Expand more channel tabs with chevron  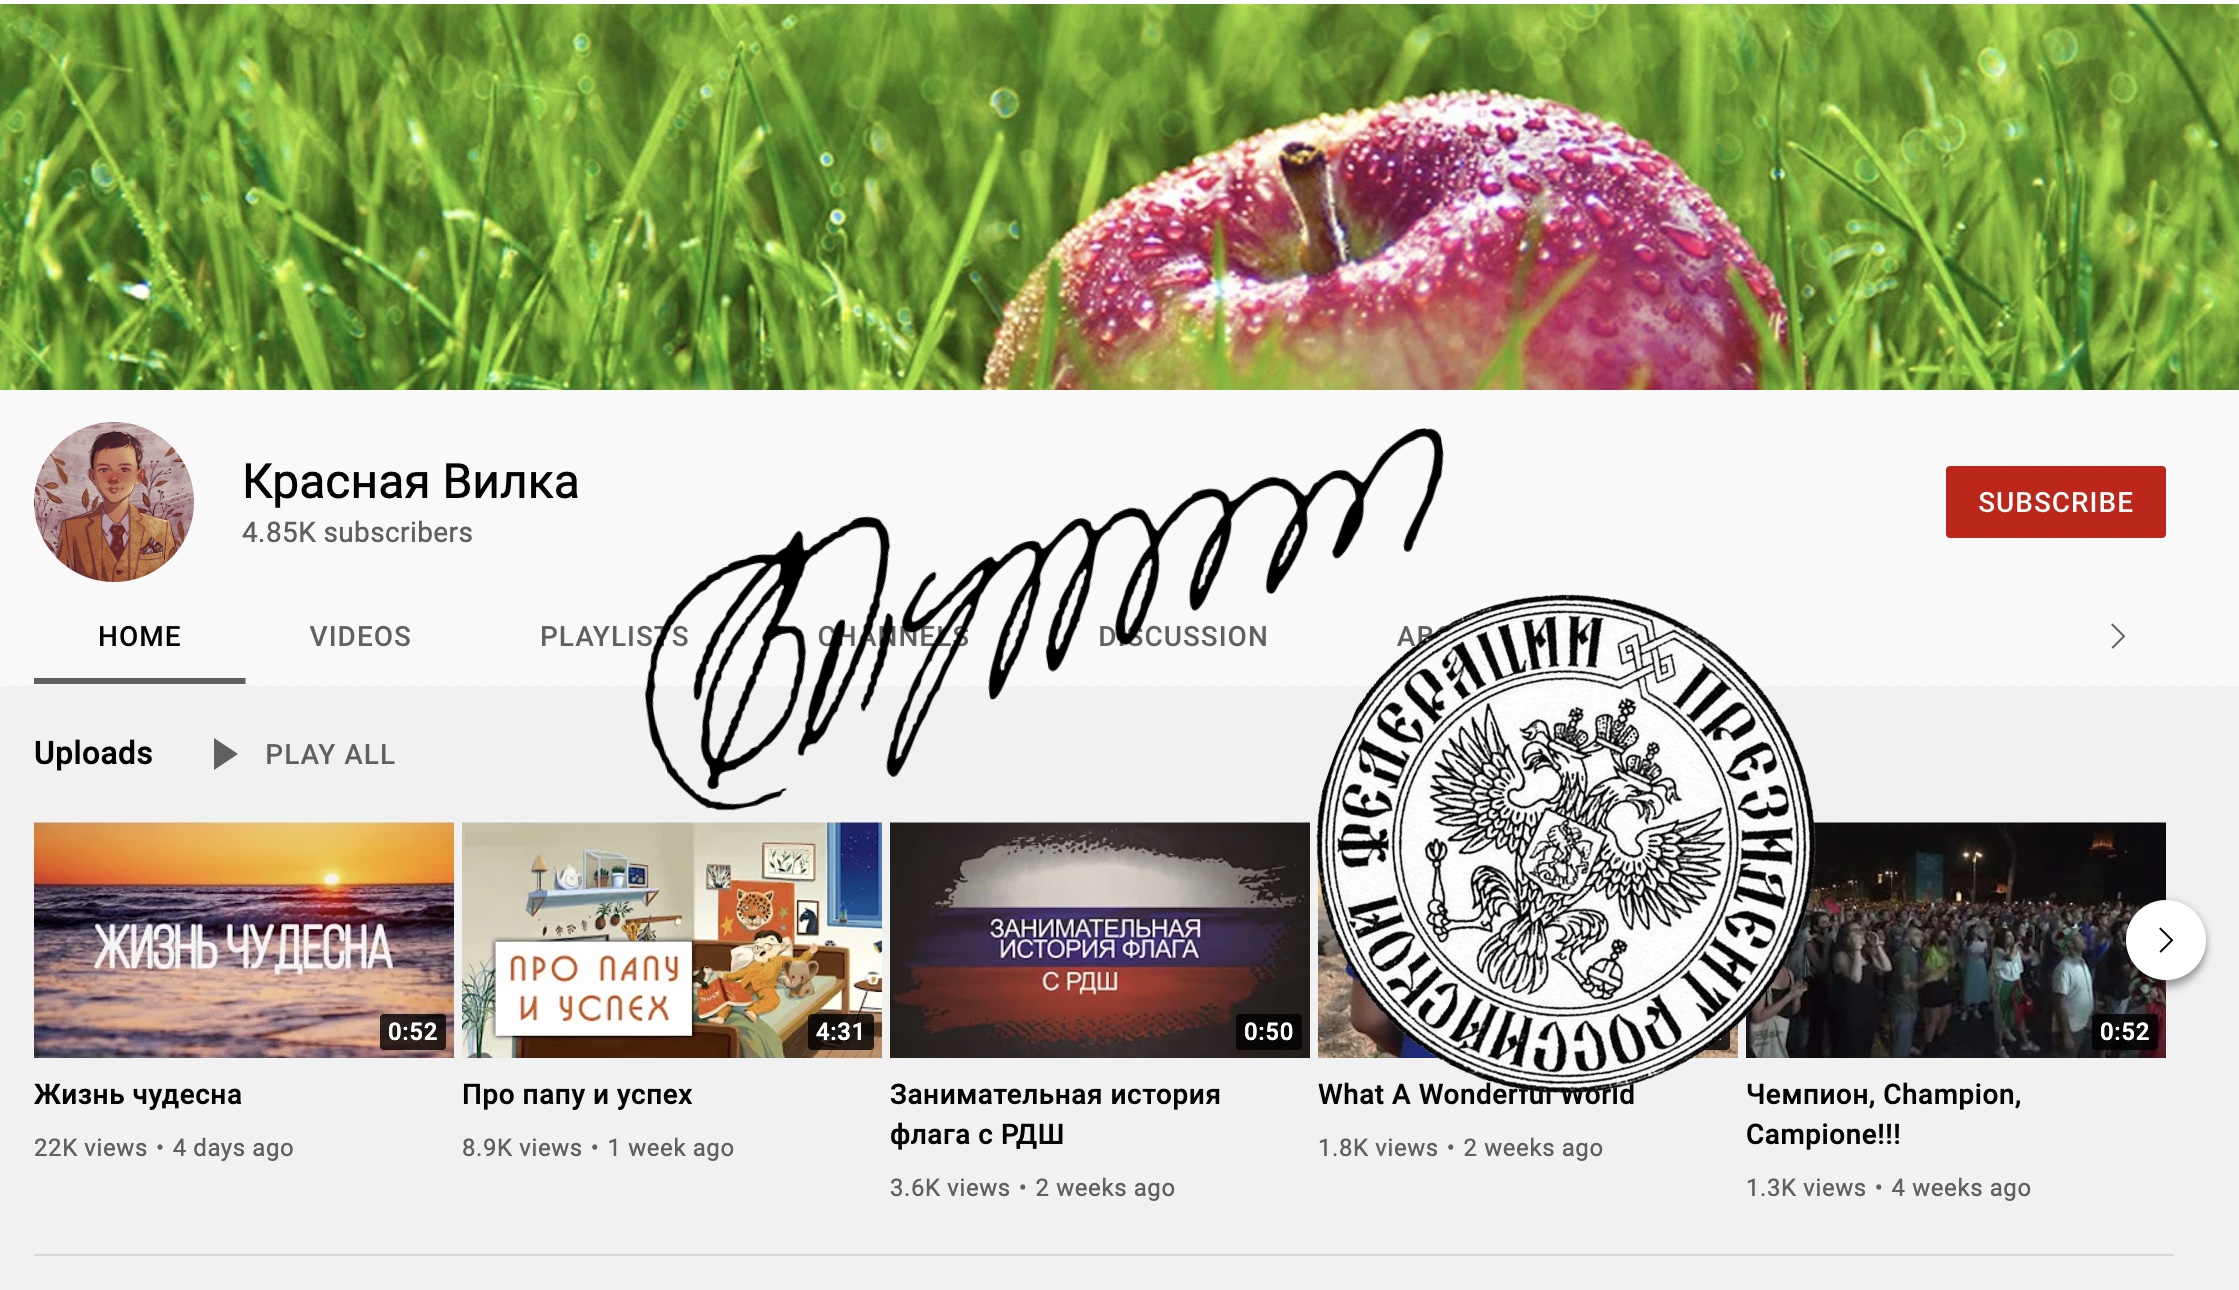2117,636
